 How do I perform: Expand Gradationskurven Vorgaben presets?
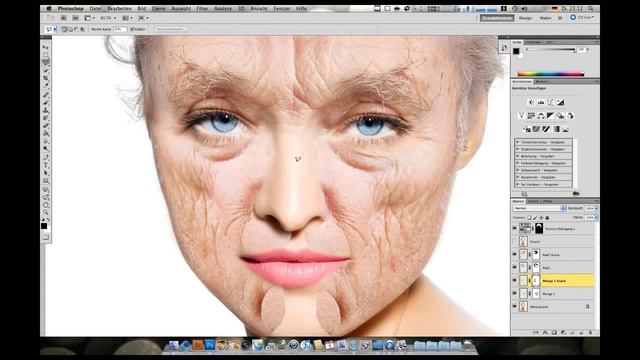517,149
